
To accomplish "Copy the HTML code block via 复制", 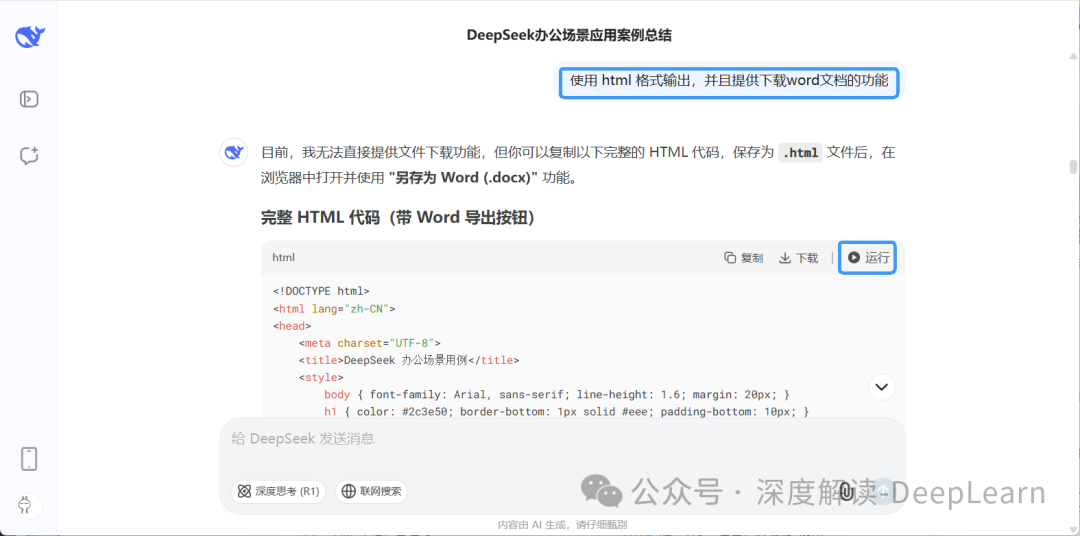I will click(x=743, y=258).
